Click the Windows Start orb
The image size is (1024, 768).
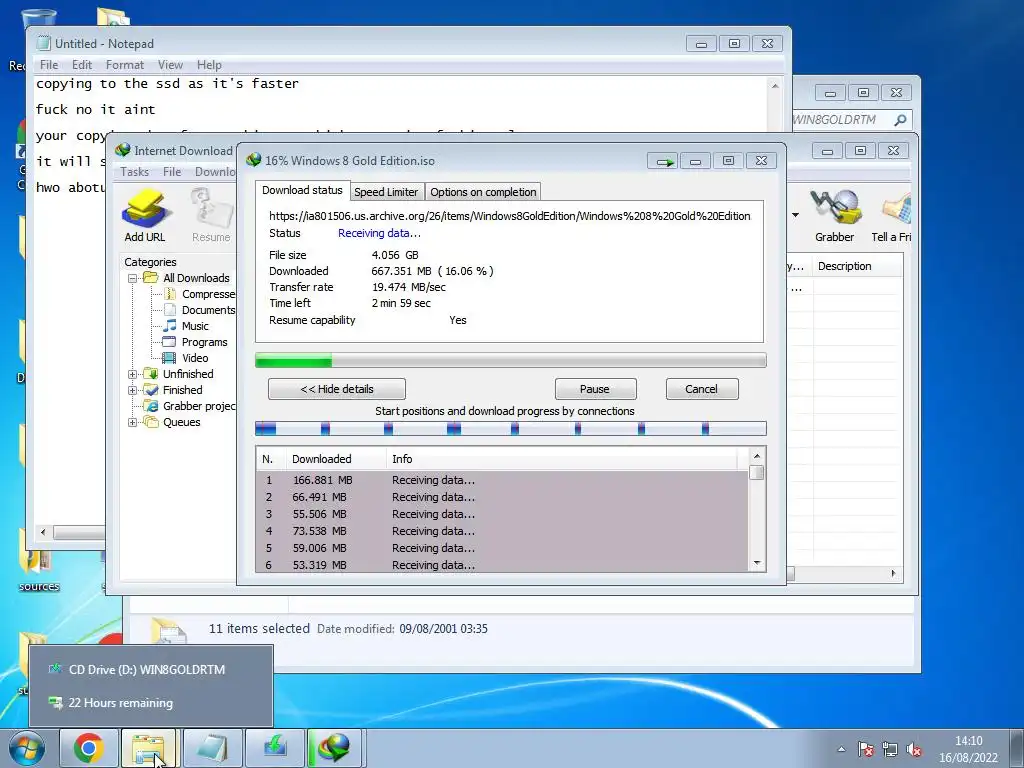[x=27, y=748]
